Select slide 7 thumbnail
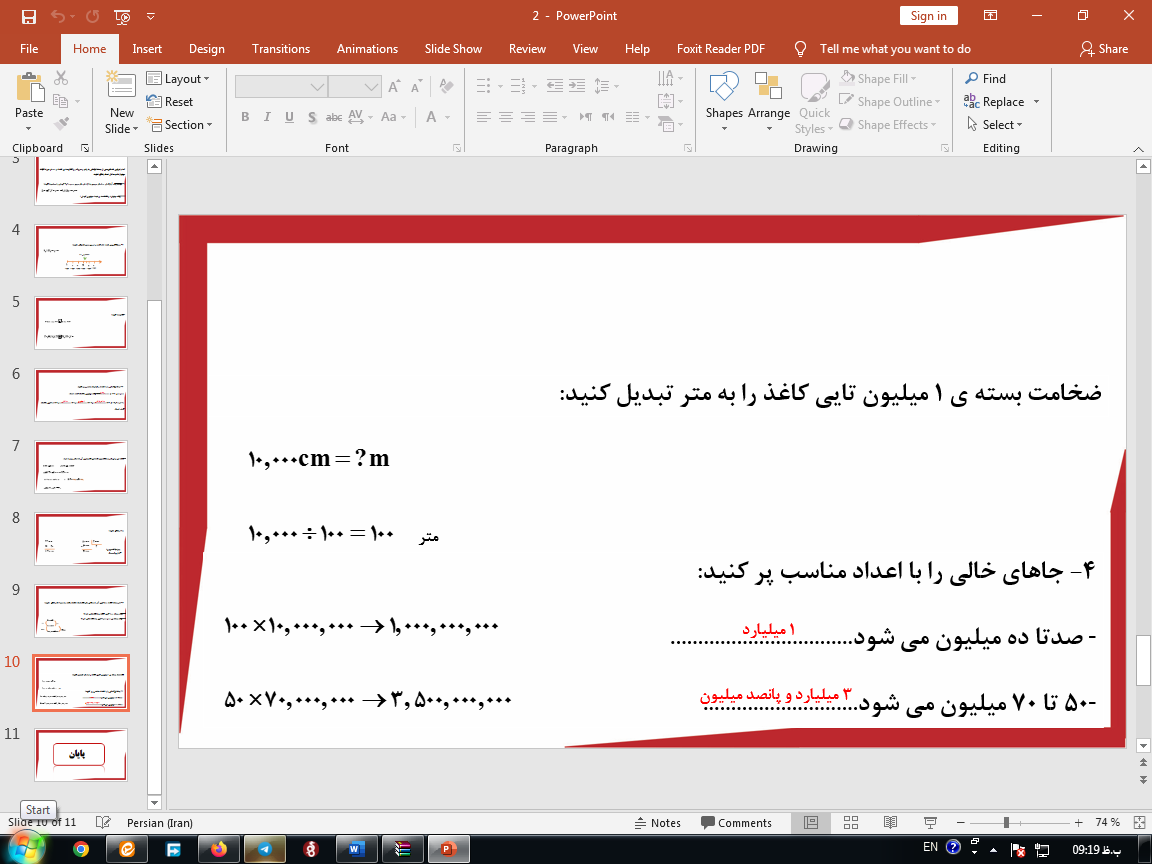The height and width of the screenshot is (864, 1152). tap(80, 467)
